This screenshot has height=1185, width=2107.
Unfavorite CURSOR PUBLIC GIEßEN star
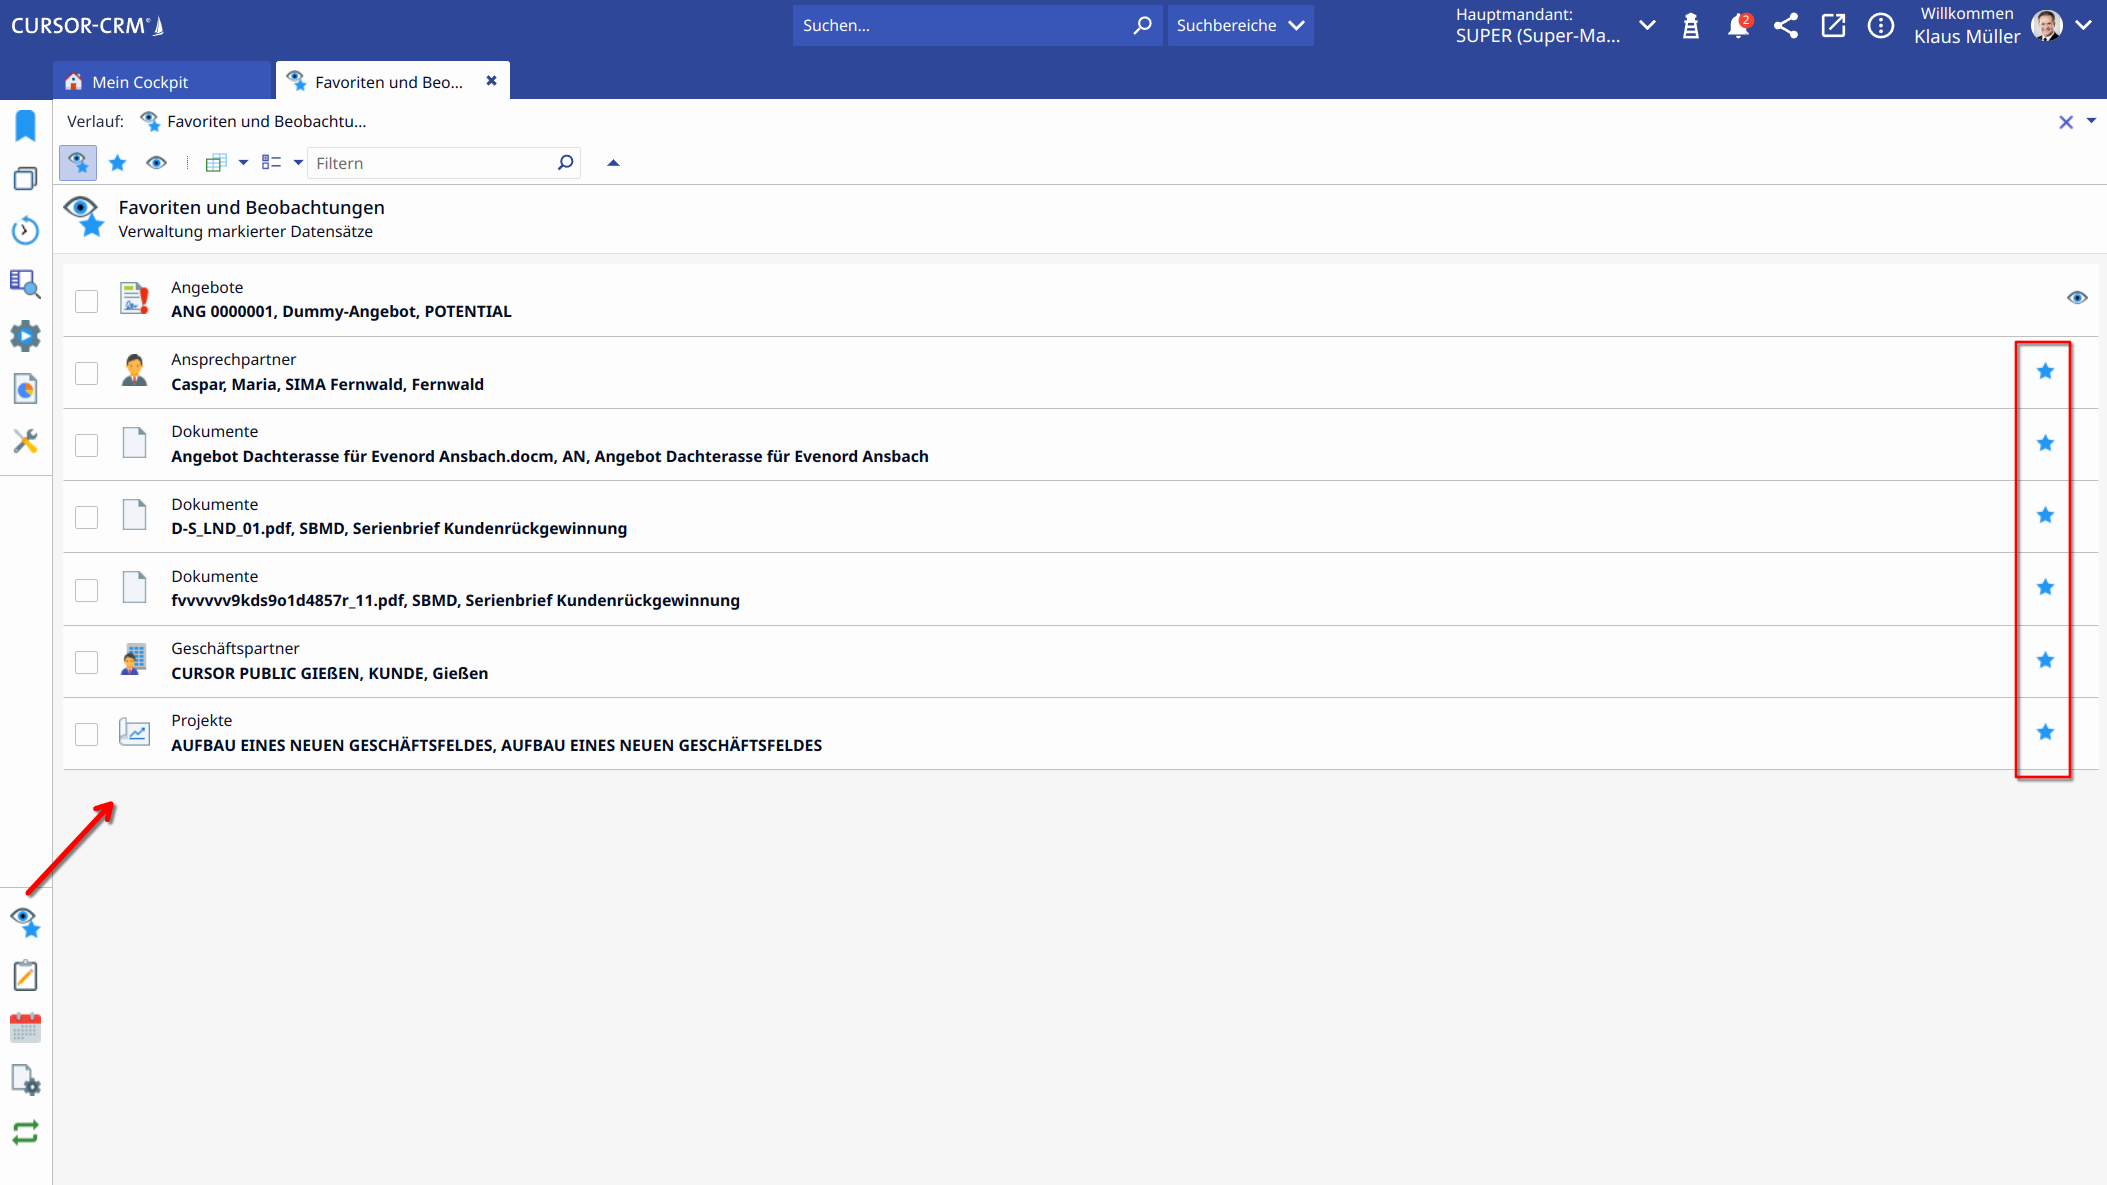[2045, 660]
